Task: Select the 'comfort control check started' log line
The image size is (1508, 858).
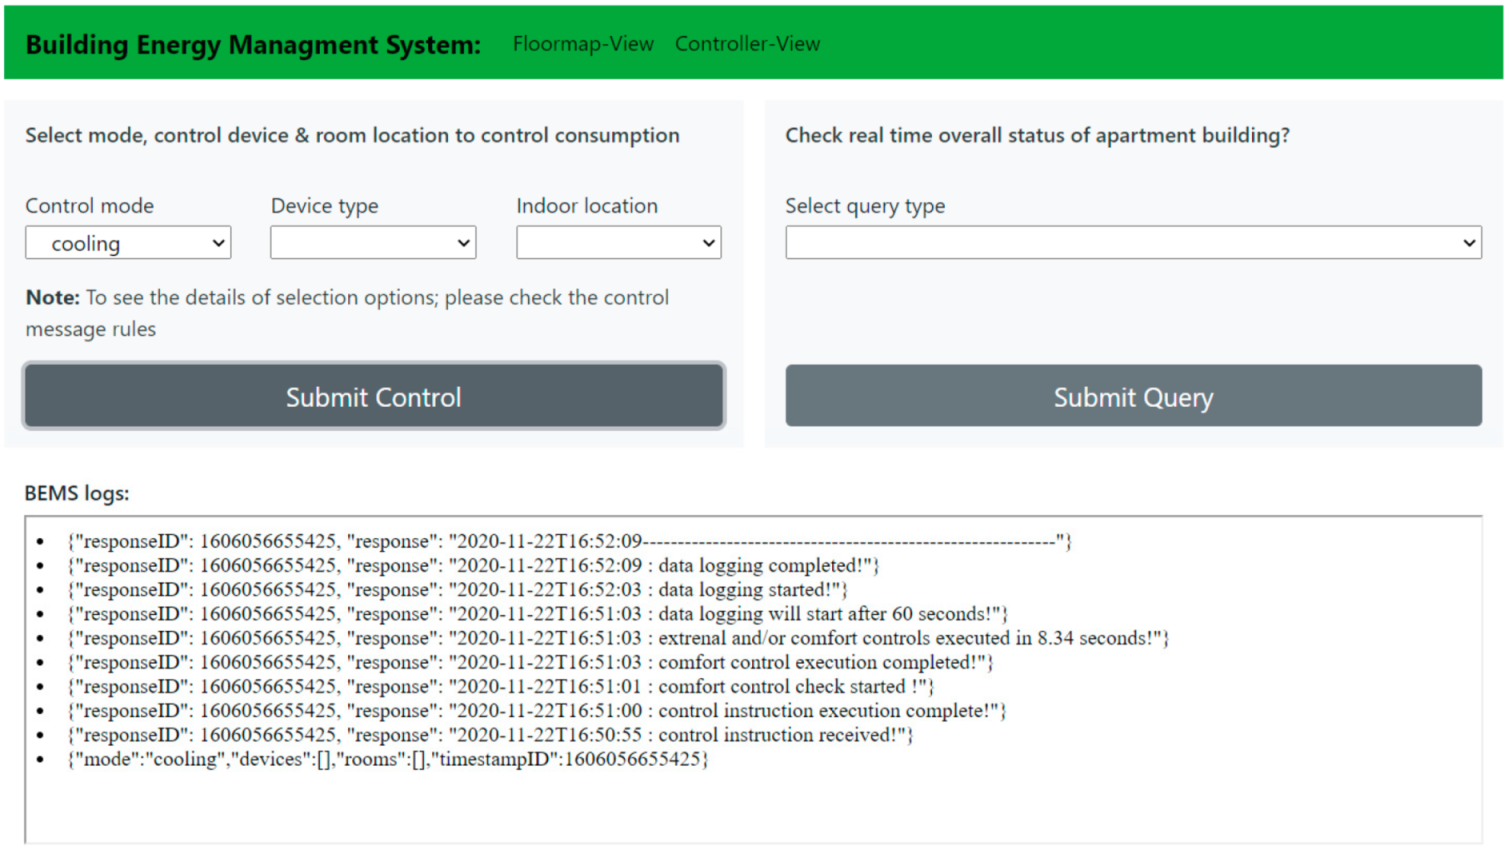Action: (500, 686)
